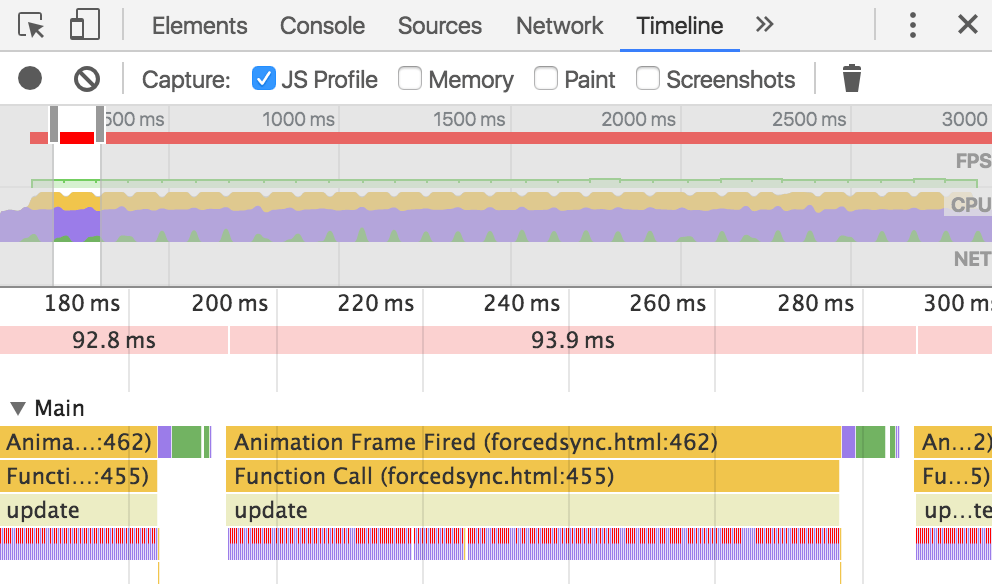Enable the Memory capture checkbox
Viewport: 992px width, 584px height.
410,78
